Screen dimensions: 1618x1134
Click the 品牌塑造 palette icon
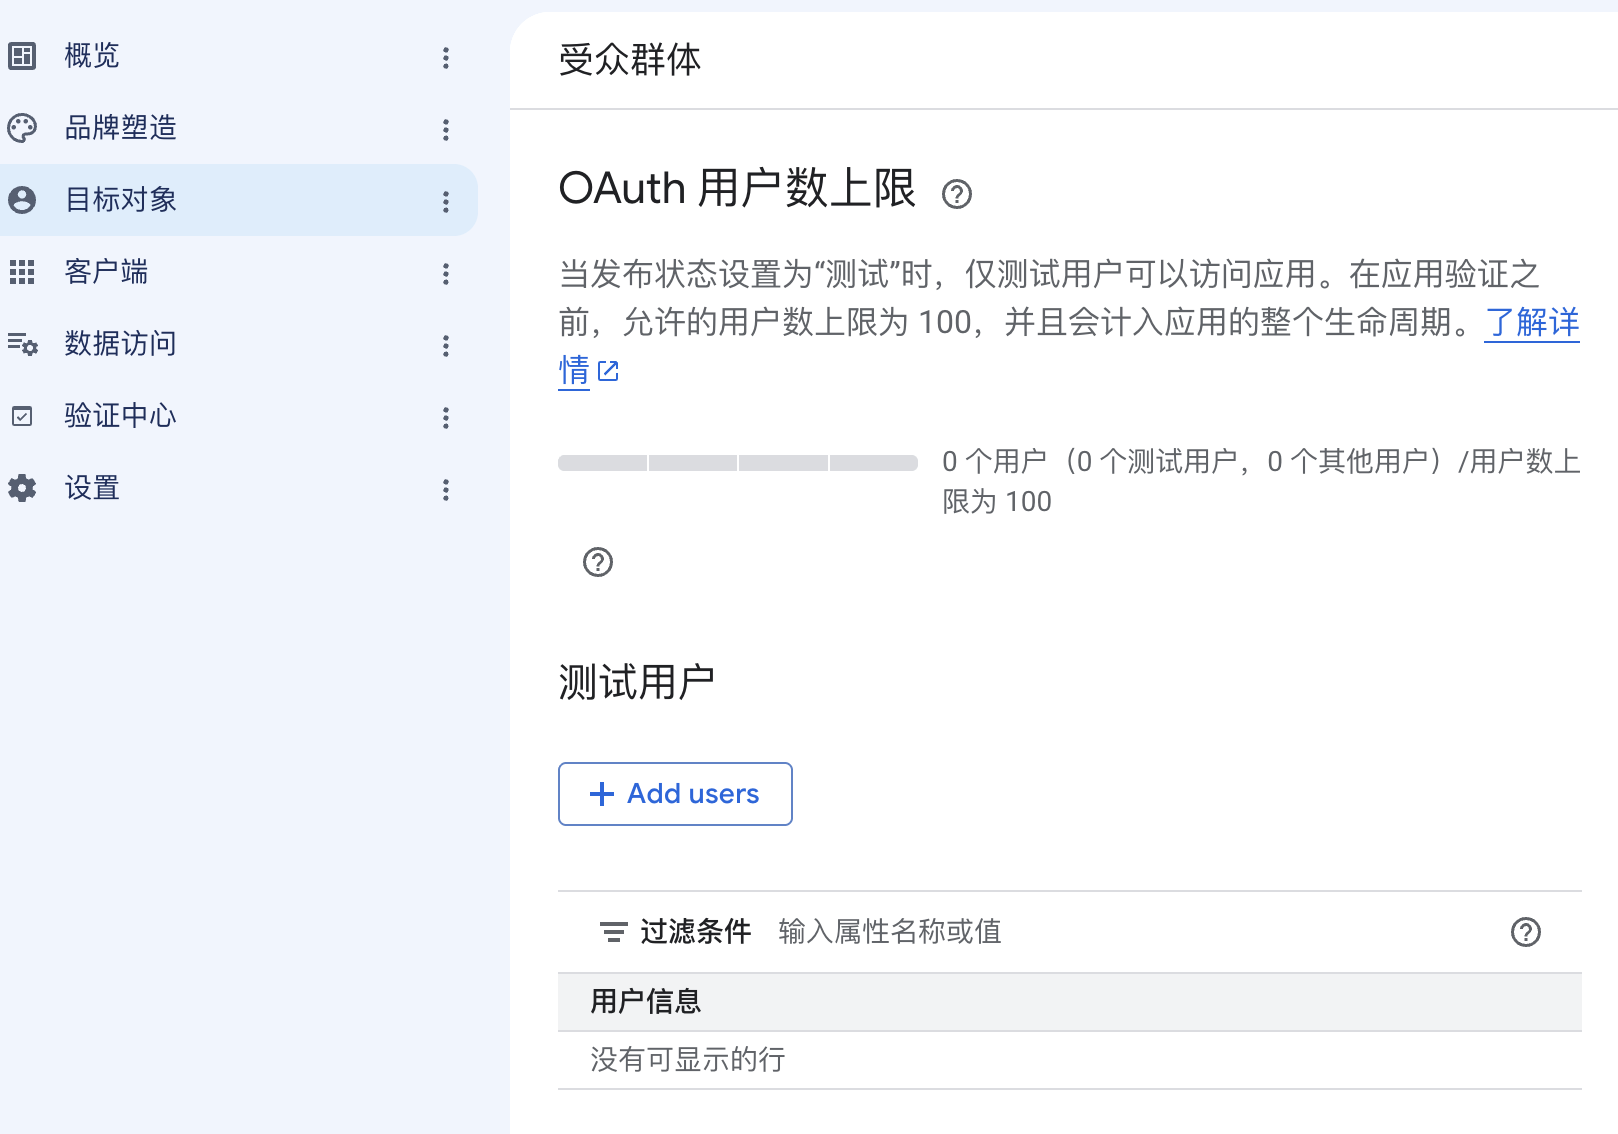22,128
